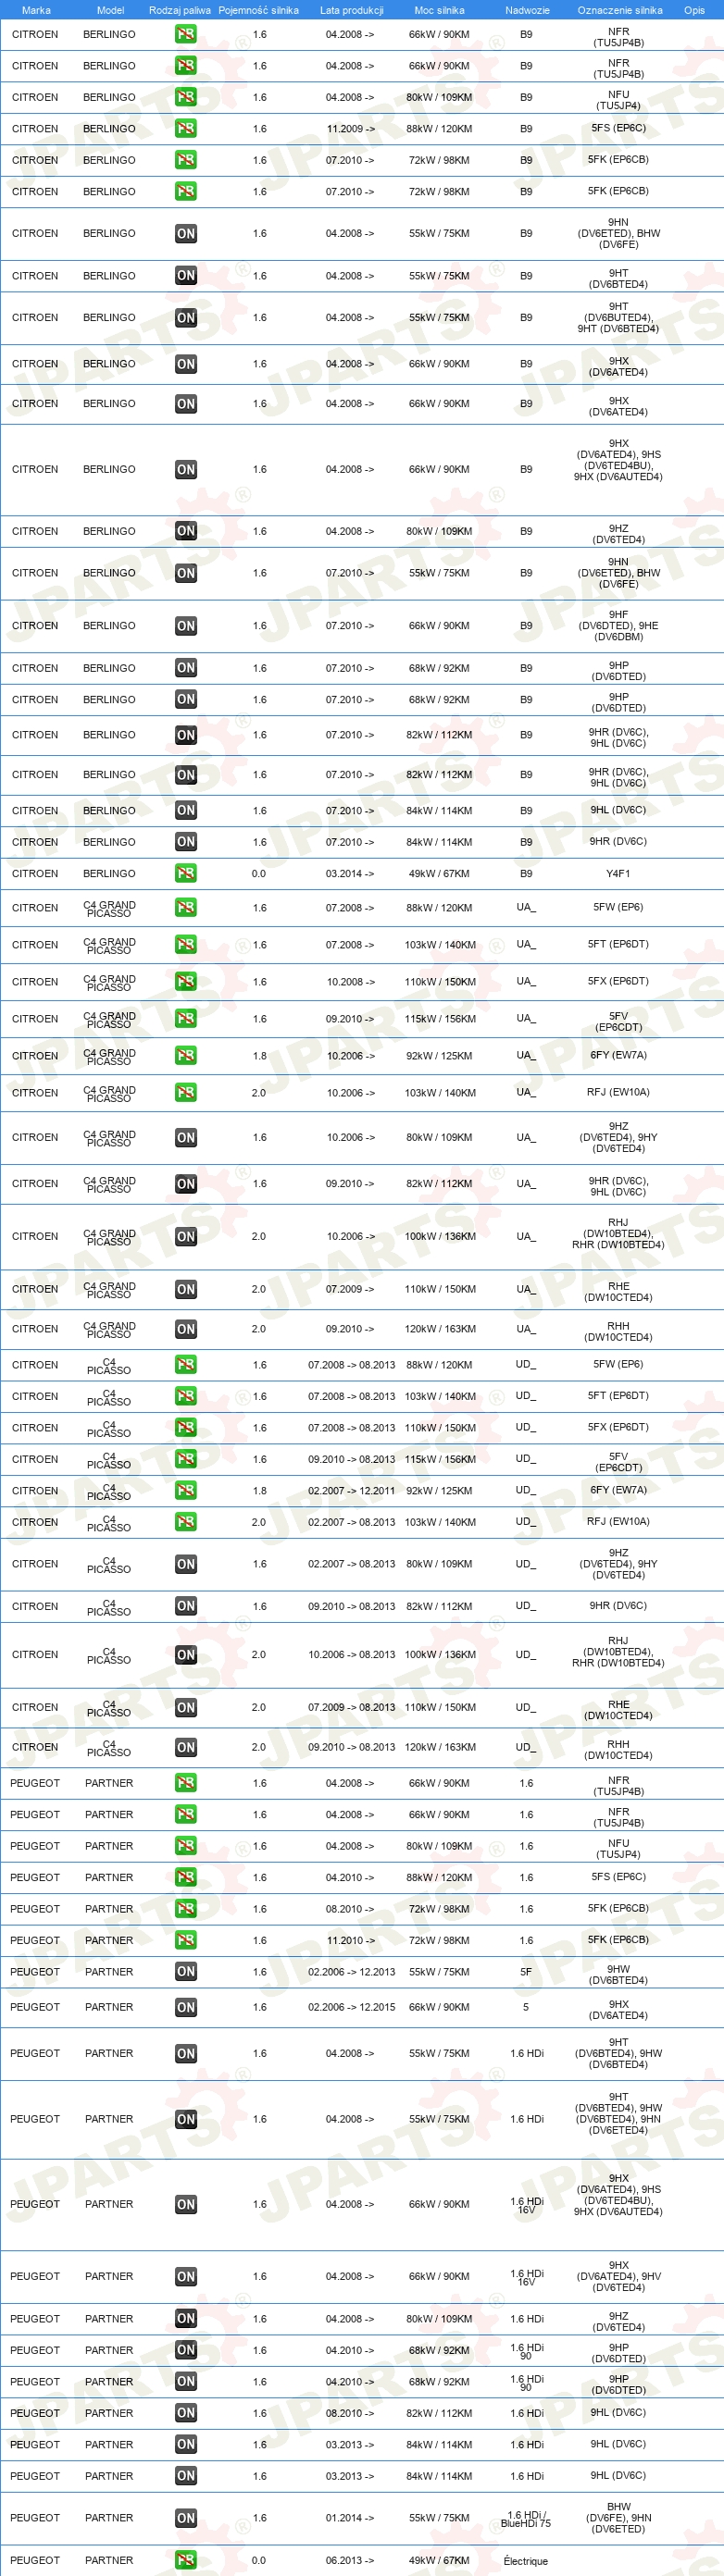Click diesel ON icon in Berlingo 84kW 9HR (DV6C) row
724x2576 pixels.
[185, 842]
